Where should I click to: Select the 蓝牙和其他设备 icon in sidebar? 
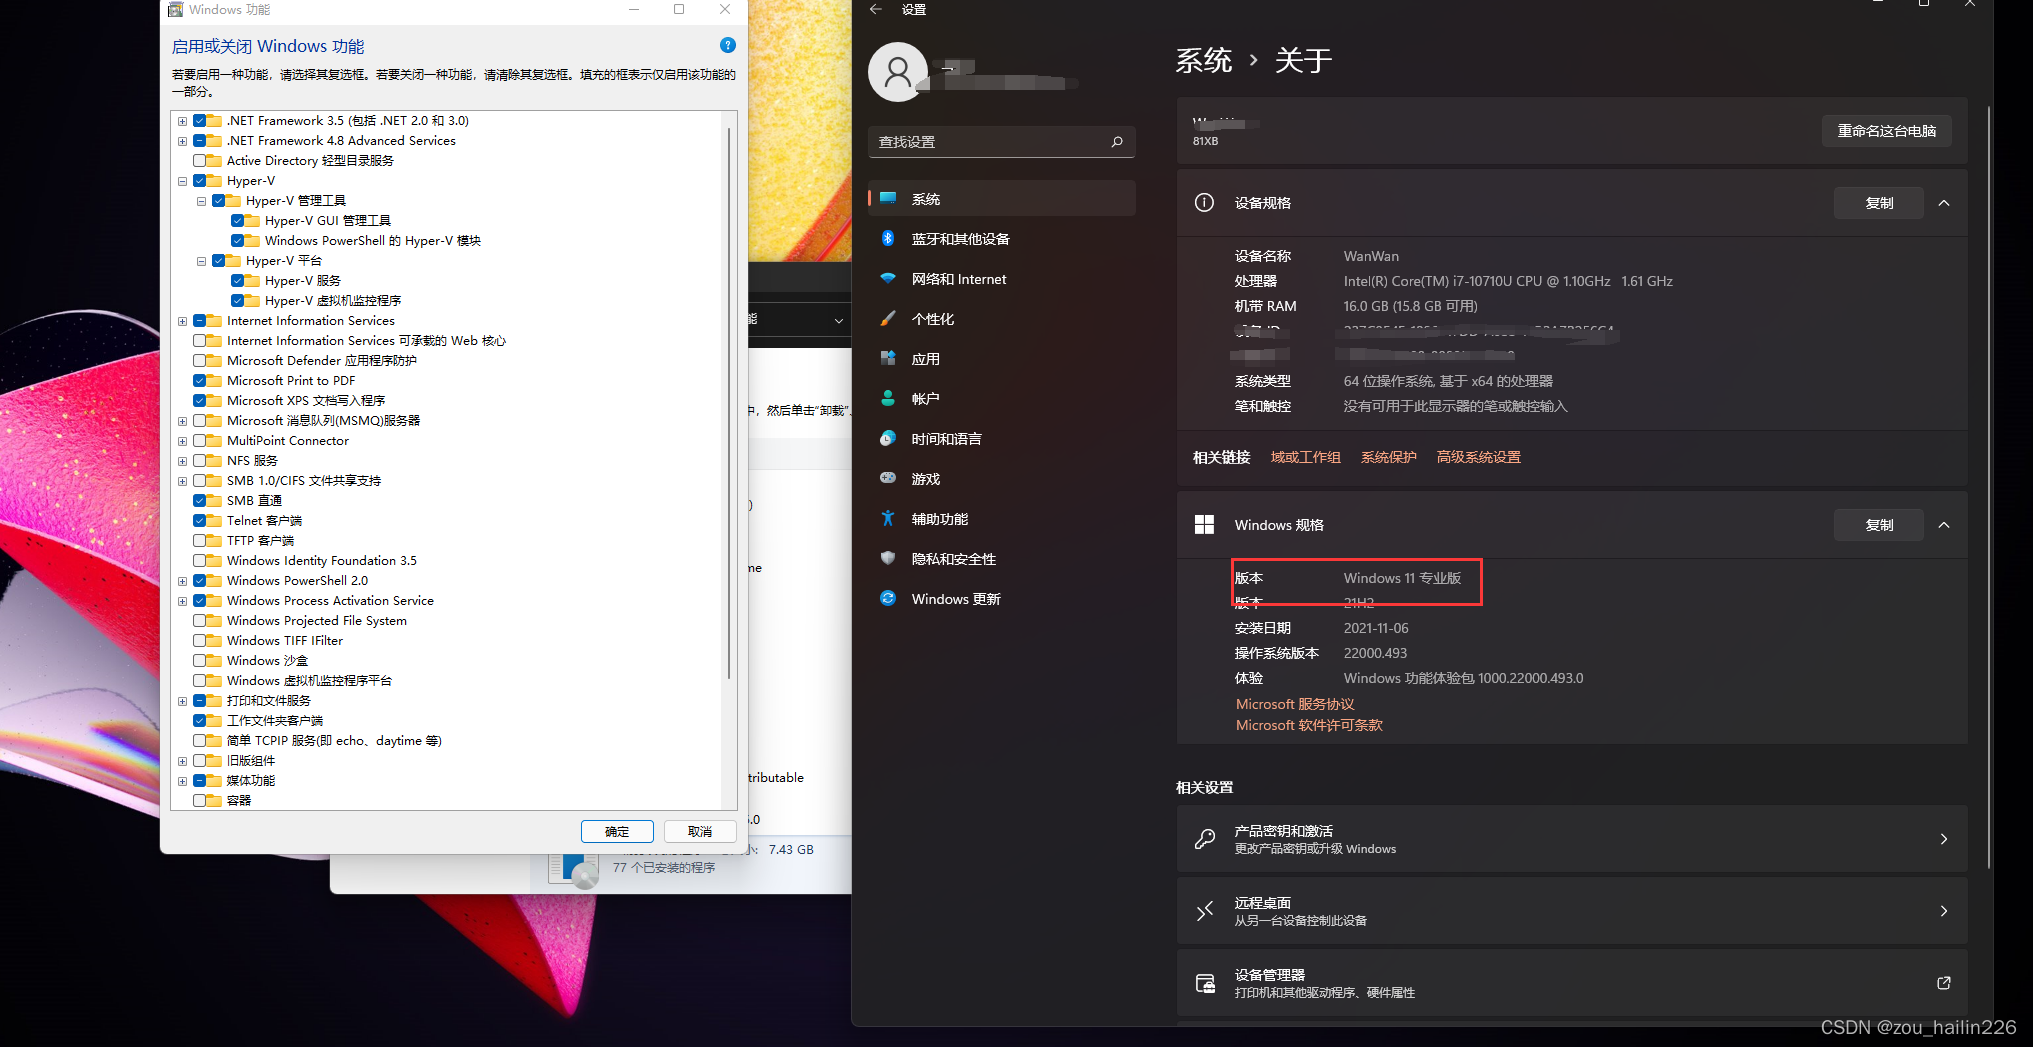(x=889, y=239)
